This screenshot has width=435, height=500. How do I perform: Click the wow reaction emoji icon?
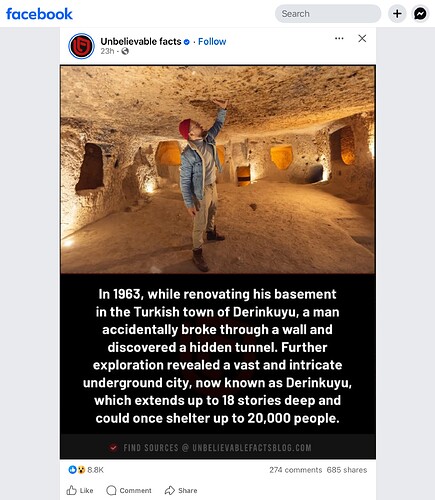point(81,470)
